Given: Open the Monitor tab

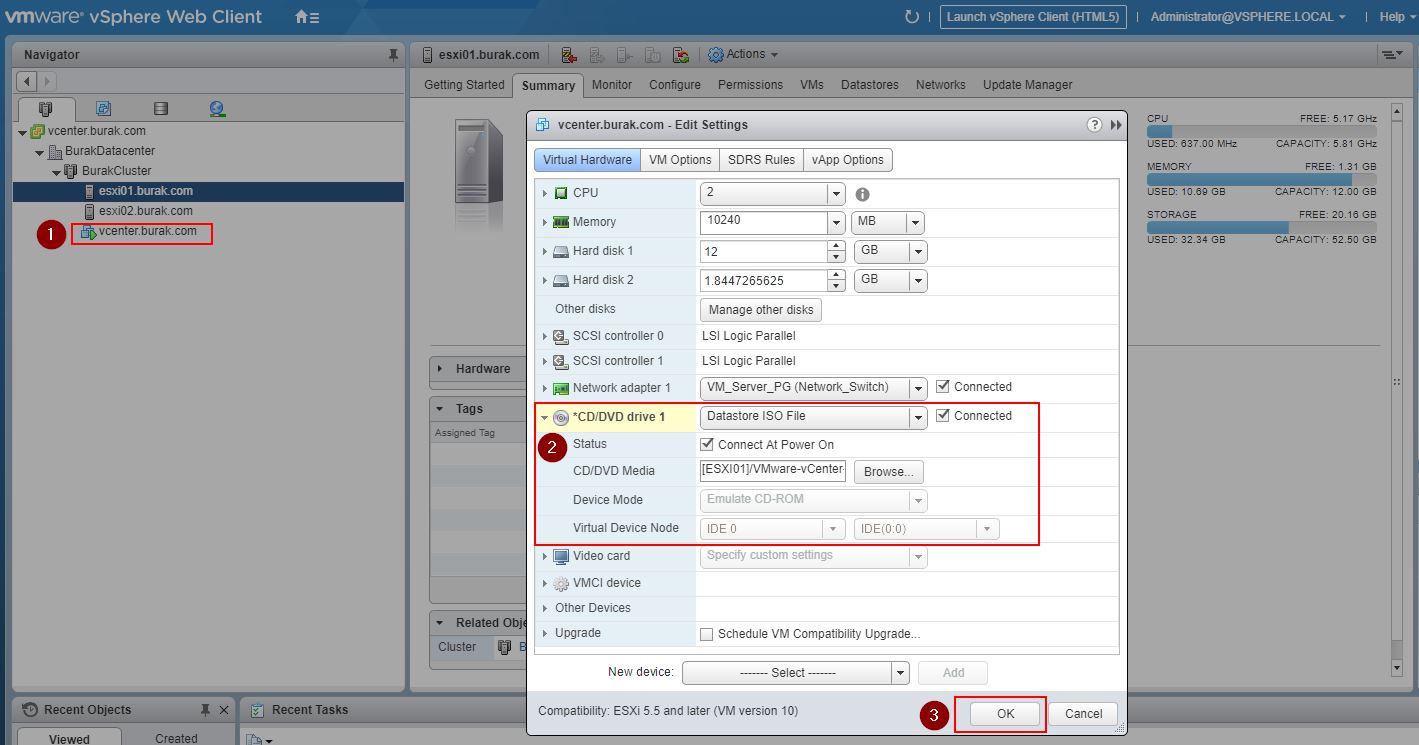Looking at the screenshot, I should (x=612, y=85).
